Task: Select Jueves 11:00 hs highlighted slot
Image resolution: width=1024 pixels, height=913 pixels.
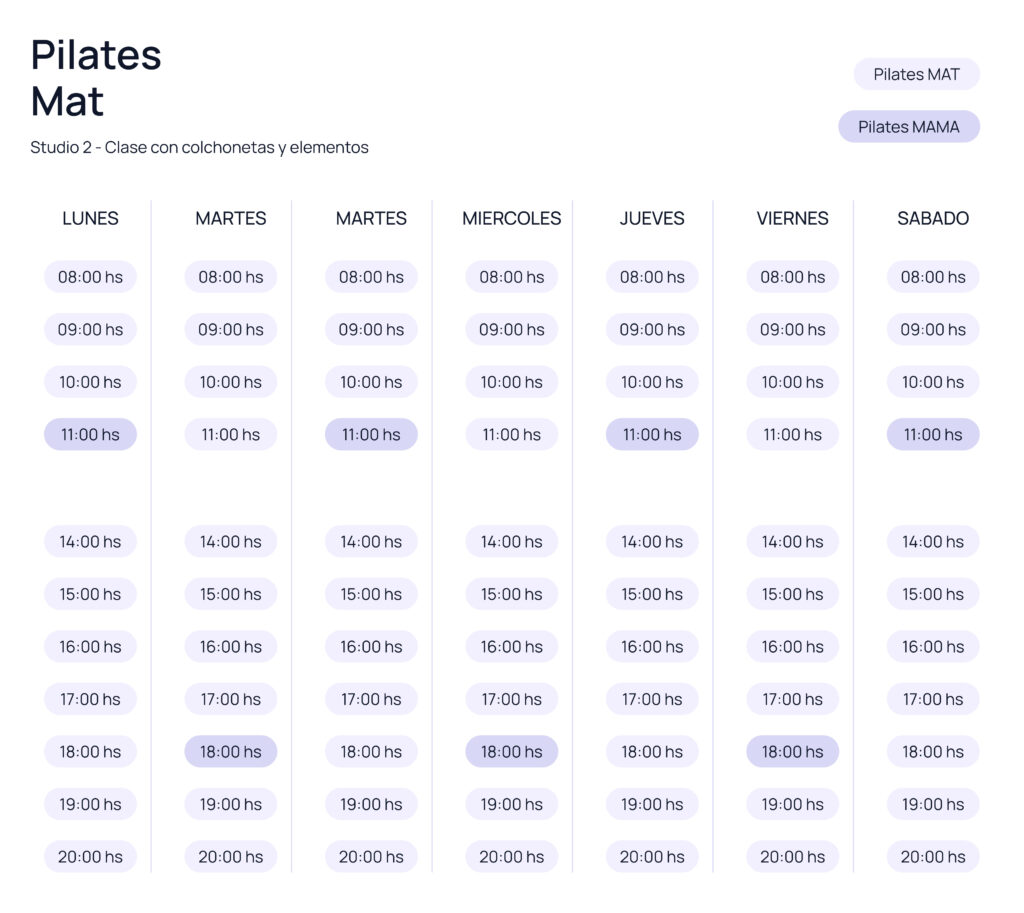Action: [652, 434]
